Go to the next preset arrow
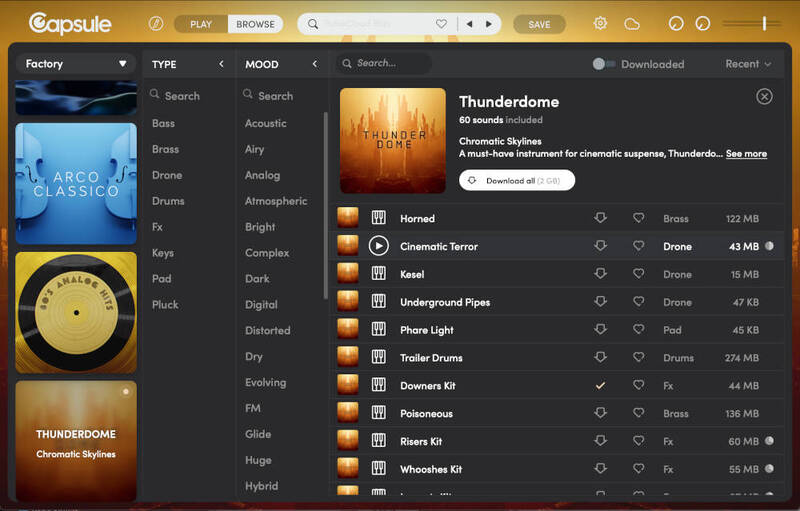The image size is (800, 511). pos(489,24)
